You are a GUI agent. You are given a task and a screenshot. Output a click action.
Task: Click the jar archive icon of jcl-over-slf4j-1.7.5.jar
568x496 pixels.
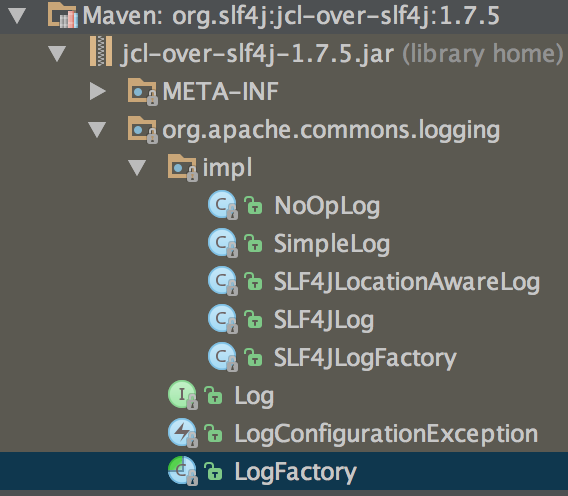101,51
